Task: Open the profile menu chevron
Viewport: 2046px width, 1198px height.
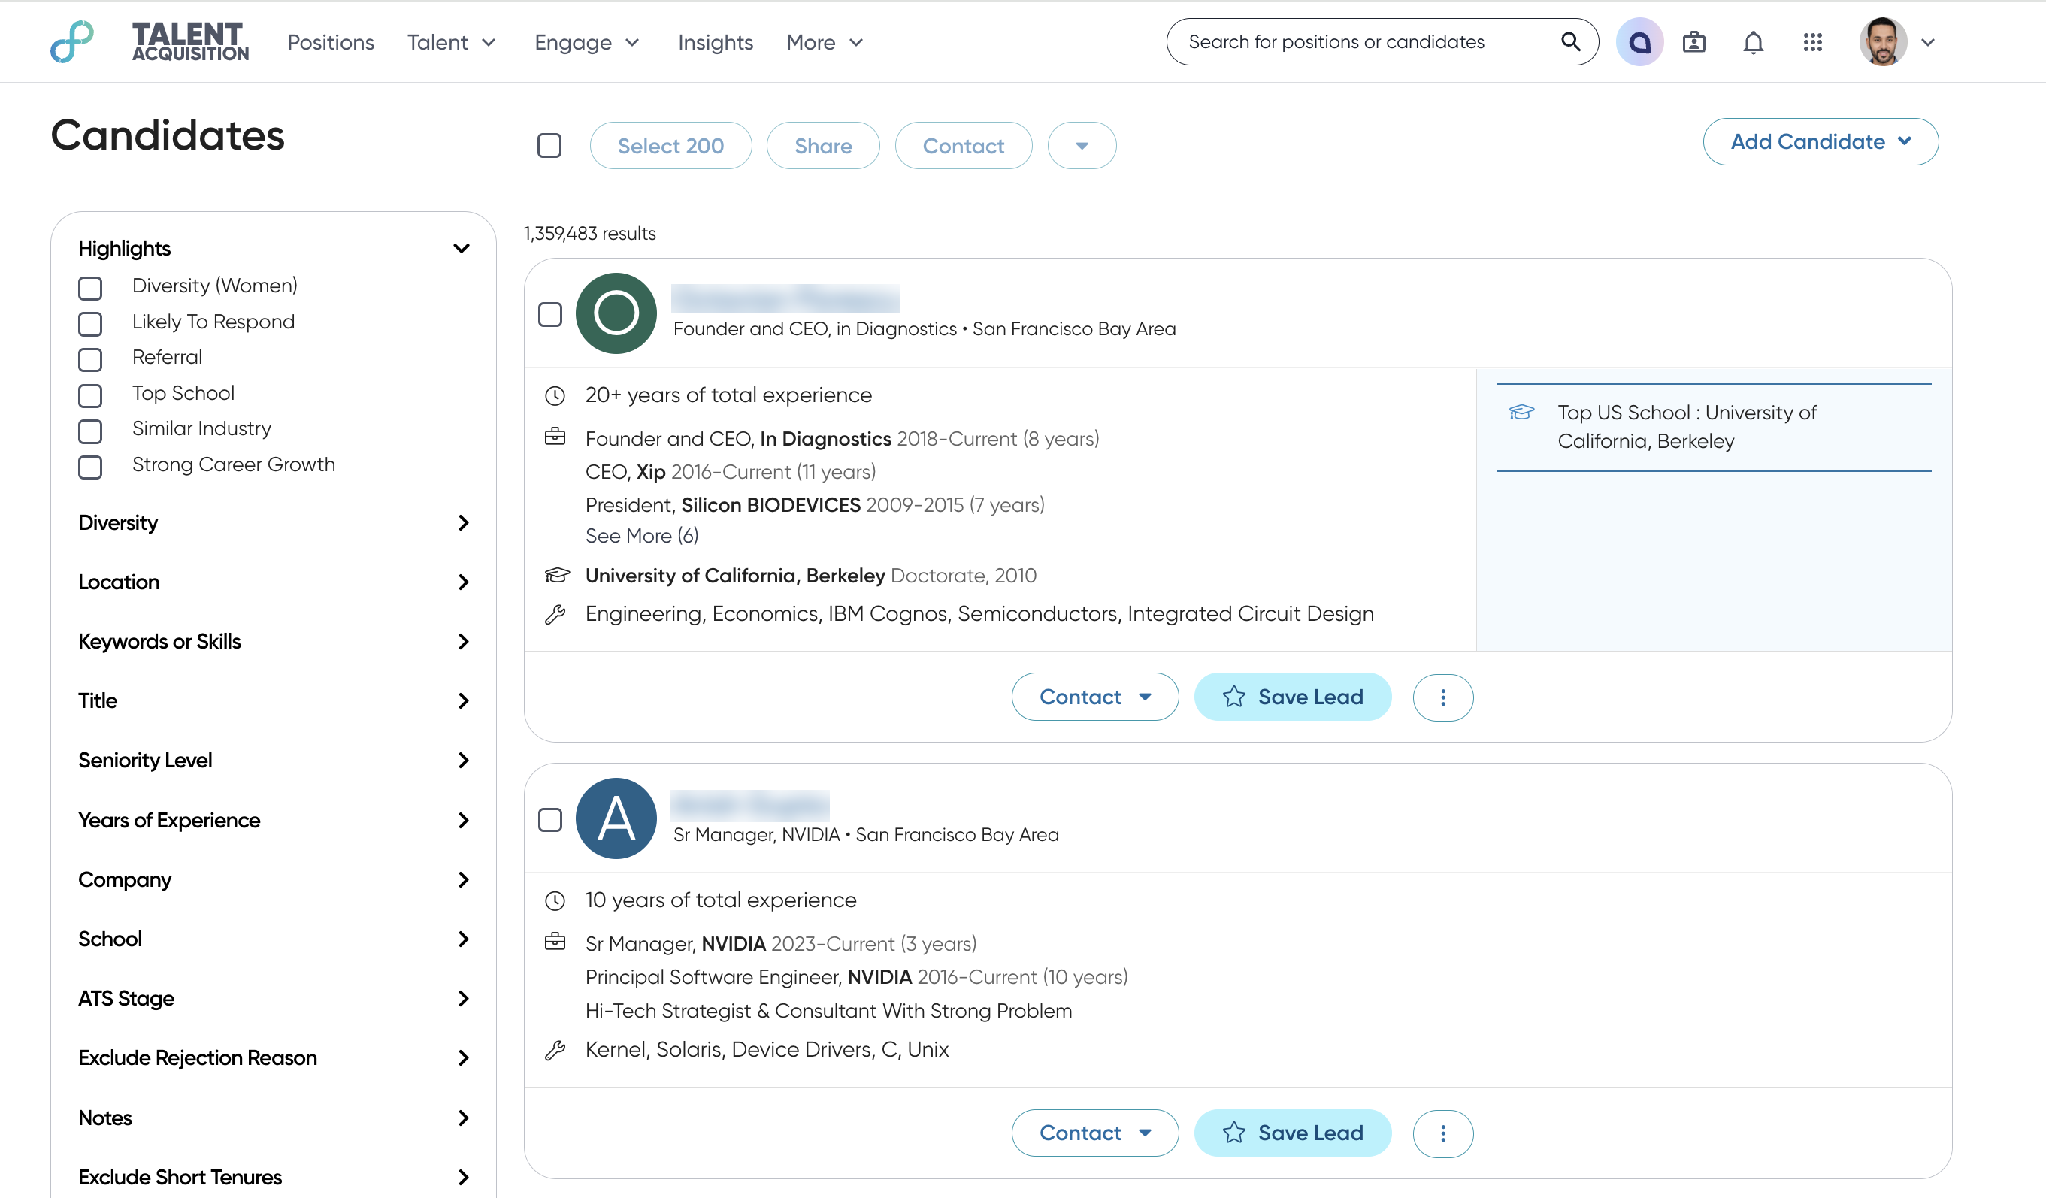Action: pyautogui.click(x=1928, y=42)
